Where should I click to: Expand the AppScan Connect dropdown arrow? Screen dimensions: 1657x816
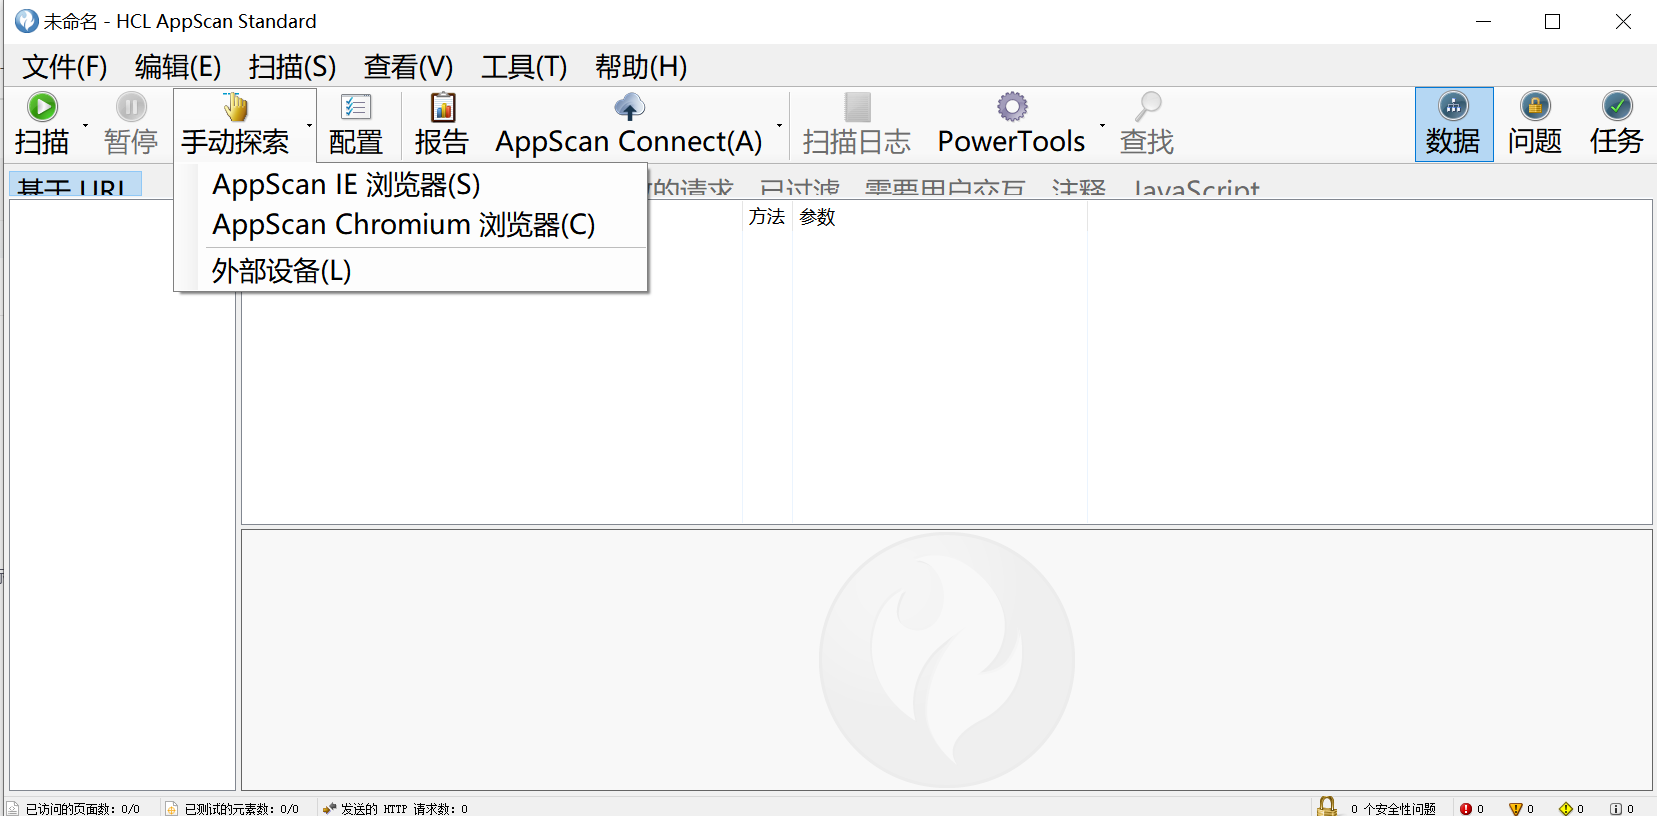tap(779, 126)
